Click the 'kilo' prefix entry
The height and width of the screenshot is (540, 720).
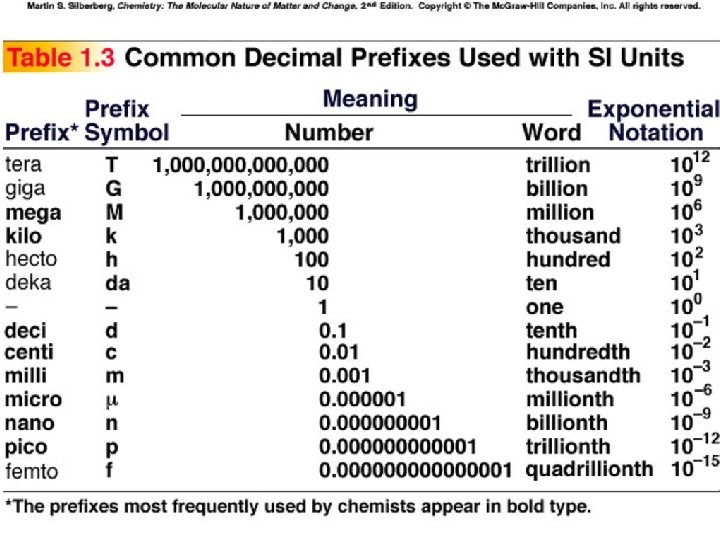point(24,236)
